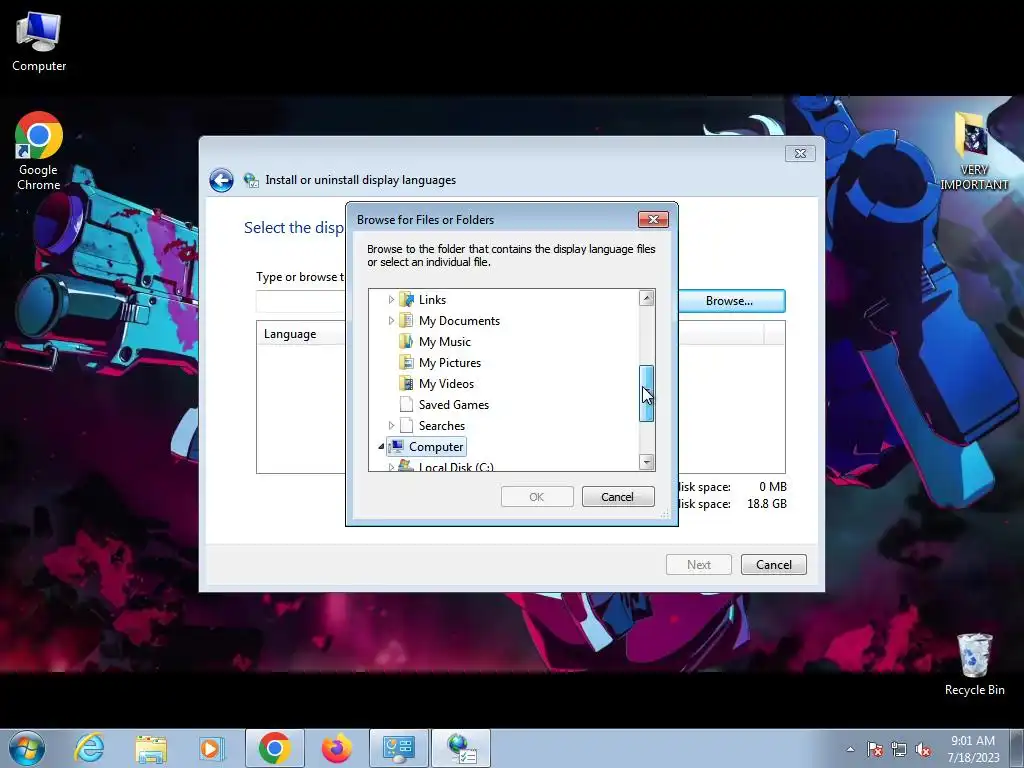1024x768 pixels.
Task: Collapse the Computer node
Action: point(381,447)
